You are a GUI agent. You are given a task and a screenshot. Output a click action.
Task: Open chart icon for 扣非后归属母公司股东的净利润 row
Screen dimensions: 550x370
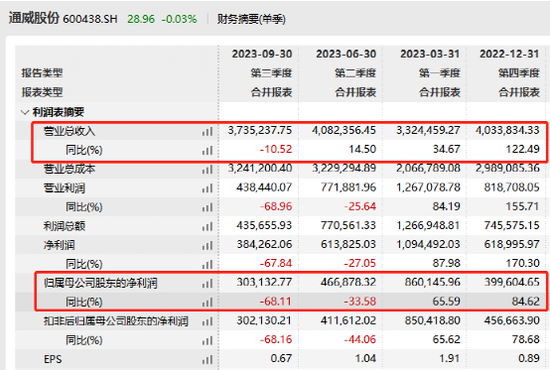point(207,321)
